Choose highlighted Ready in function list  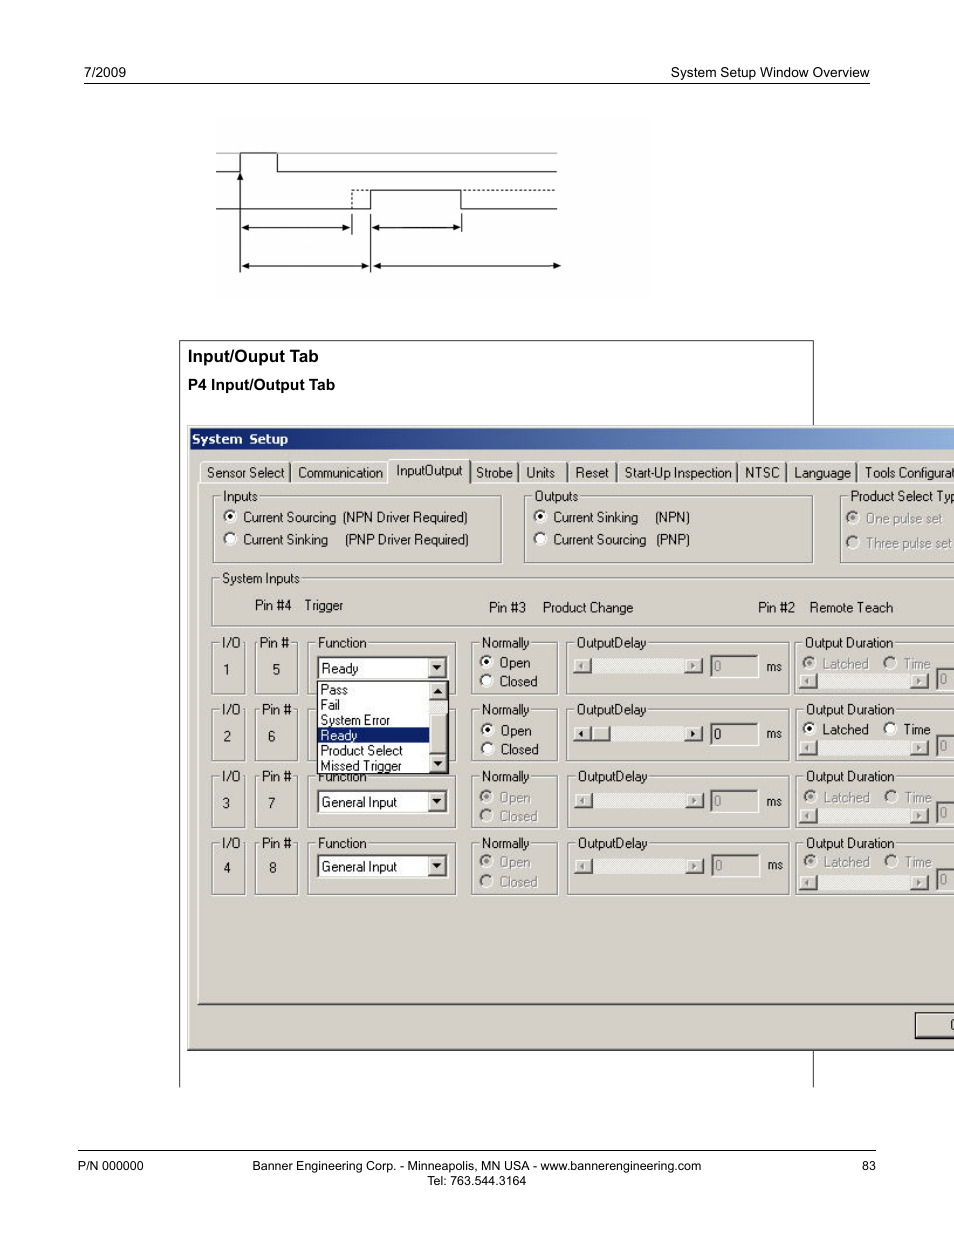[x=373, y=735]
